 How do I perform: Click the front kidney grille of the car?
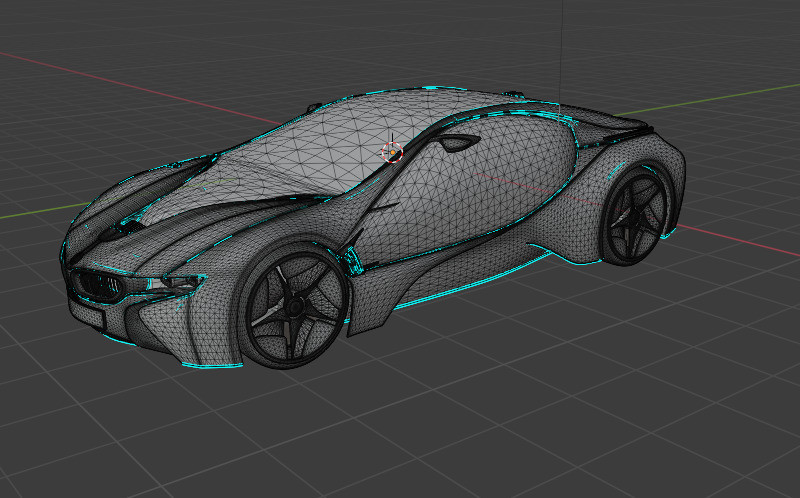98,285
